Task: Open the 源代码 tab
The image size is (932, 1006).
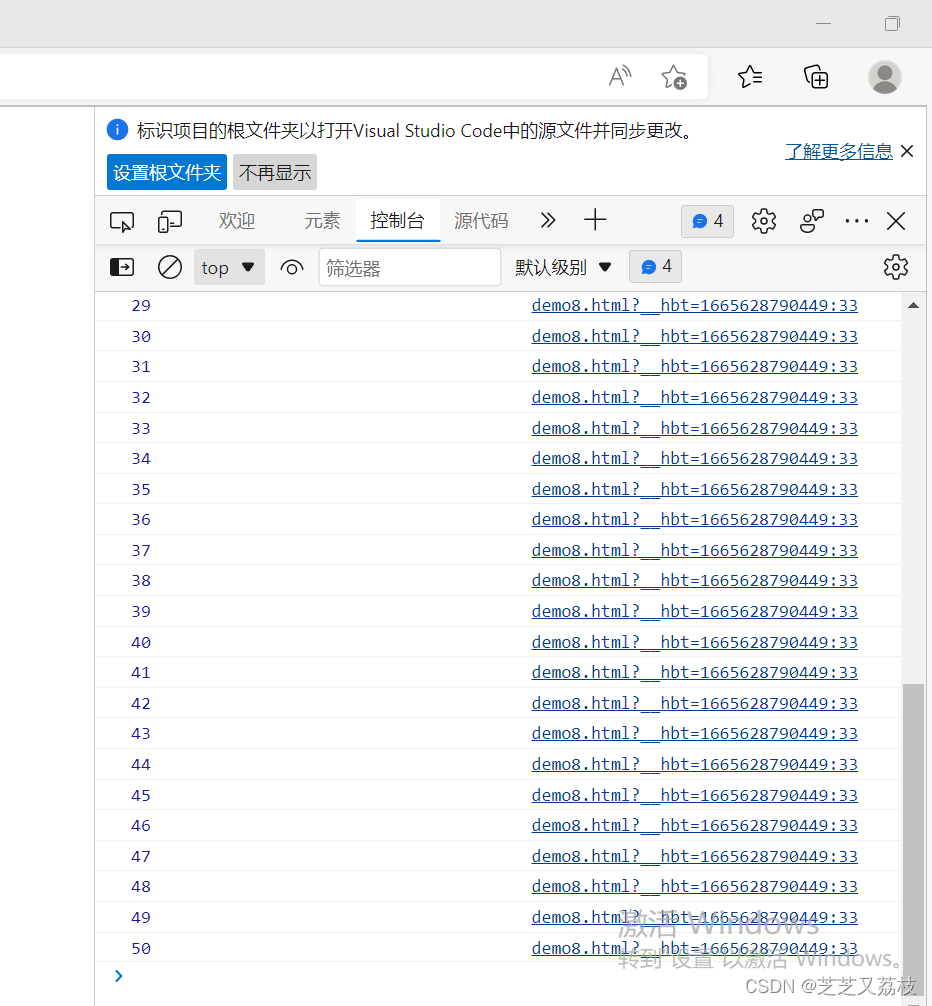Action: [x=481, y=221]
